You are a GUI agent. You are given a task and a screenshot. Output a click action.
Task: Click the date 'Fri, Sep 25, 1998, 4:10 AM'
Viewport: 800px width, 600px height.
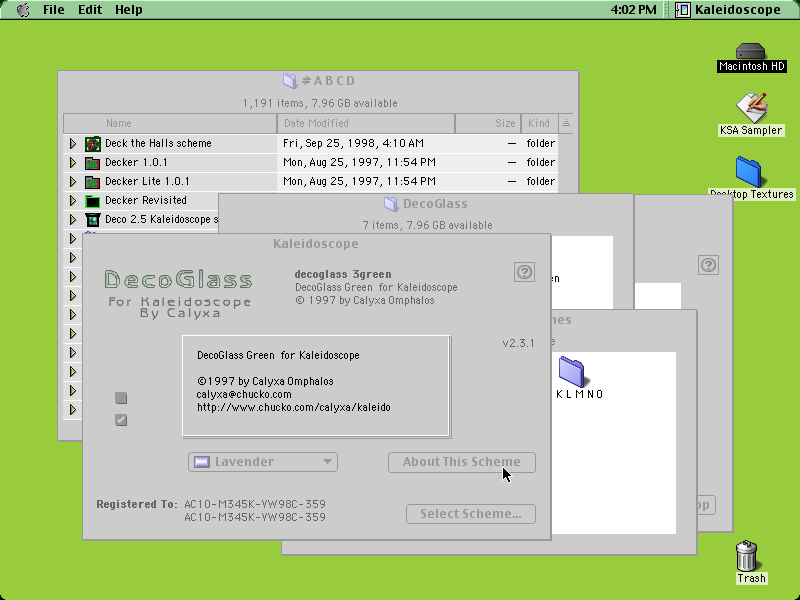353,143
